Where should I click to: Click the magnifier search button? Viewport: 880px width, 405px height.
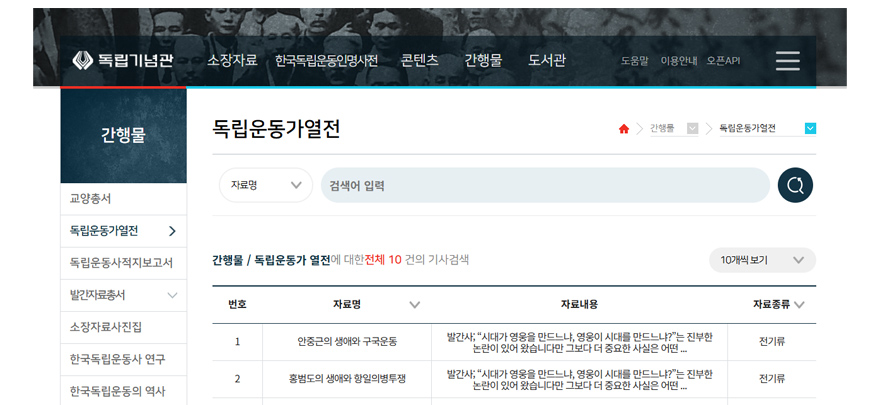click(x=795, y=185)
